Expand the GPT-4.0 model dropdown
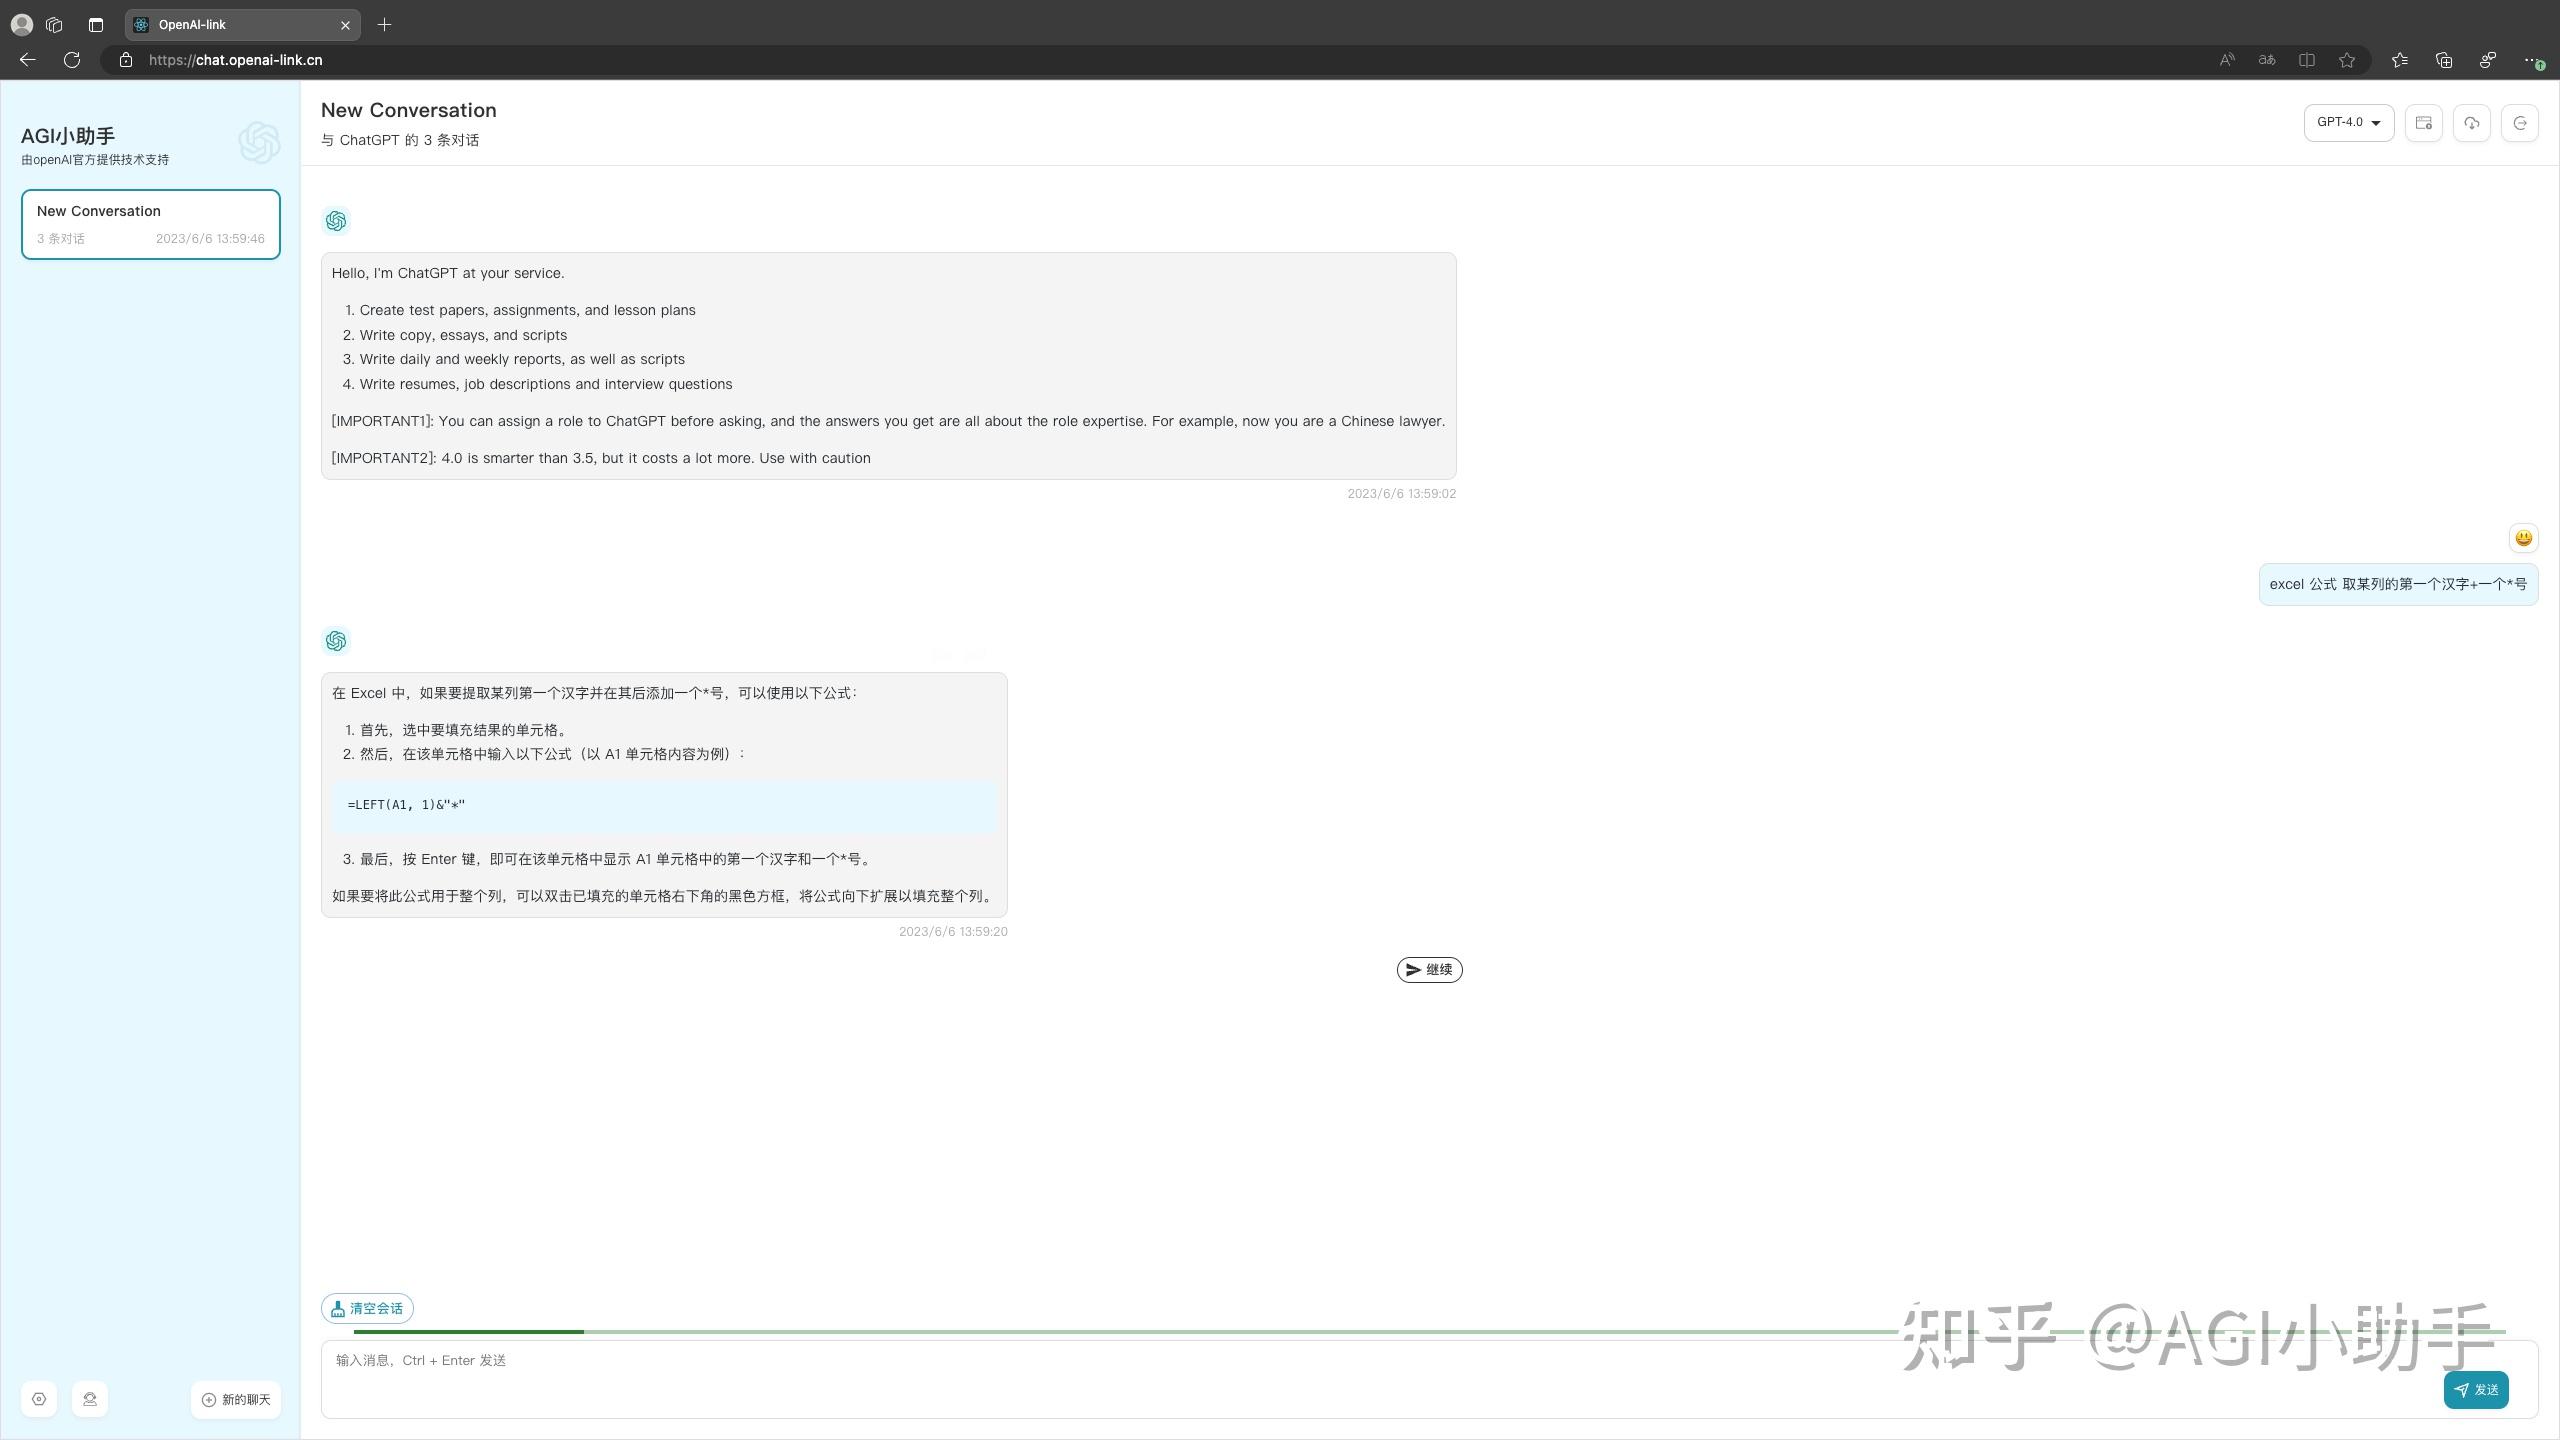The height and width of the screenshot is (1440, 2560). click(2349, 123)
